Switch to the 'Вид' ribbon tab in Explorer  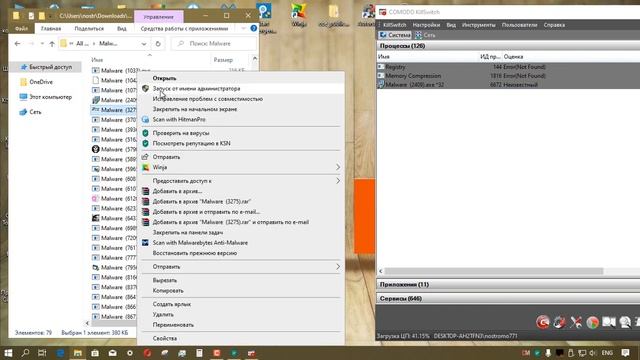point(122,29)
